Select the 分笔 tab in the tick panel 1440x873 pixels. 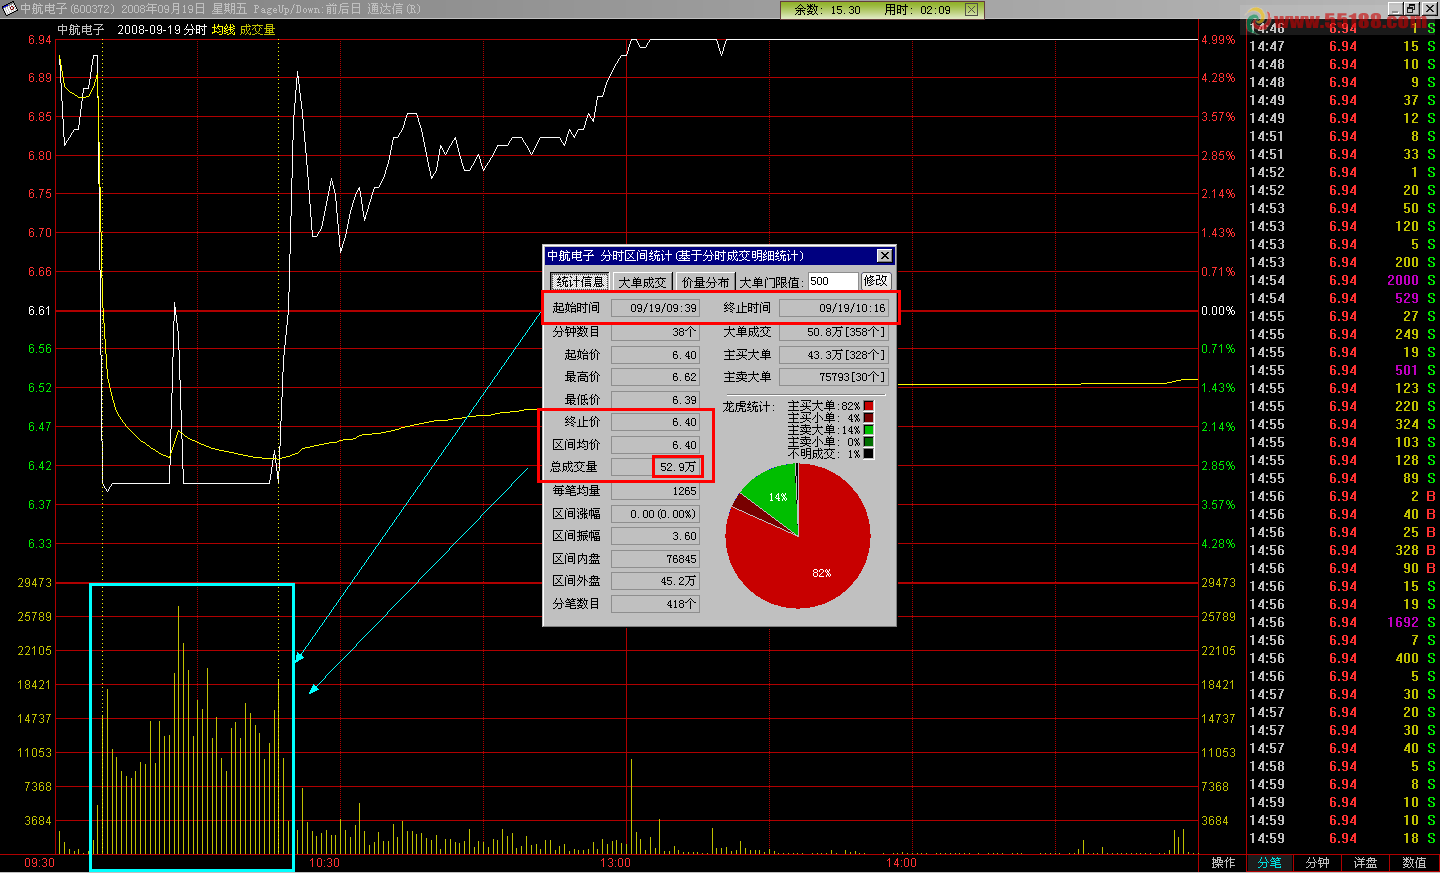click(1270, 863)
